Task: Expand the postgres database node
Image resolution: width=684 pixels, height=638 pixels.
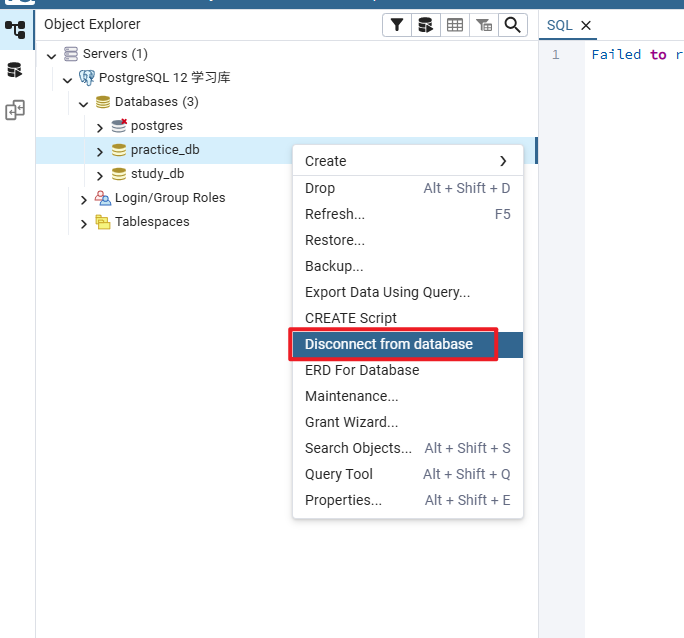Action: pos(99,128)
